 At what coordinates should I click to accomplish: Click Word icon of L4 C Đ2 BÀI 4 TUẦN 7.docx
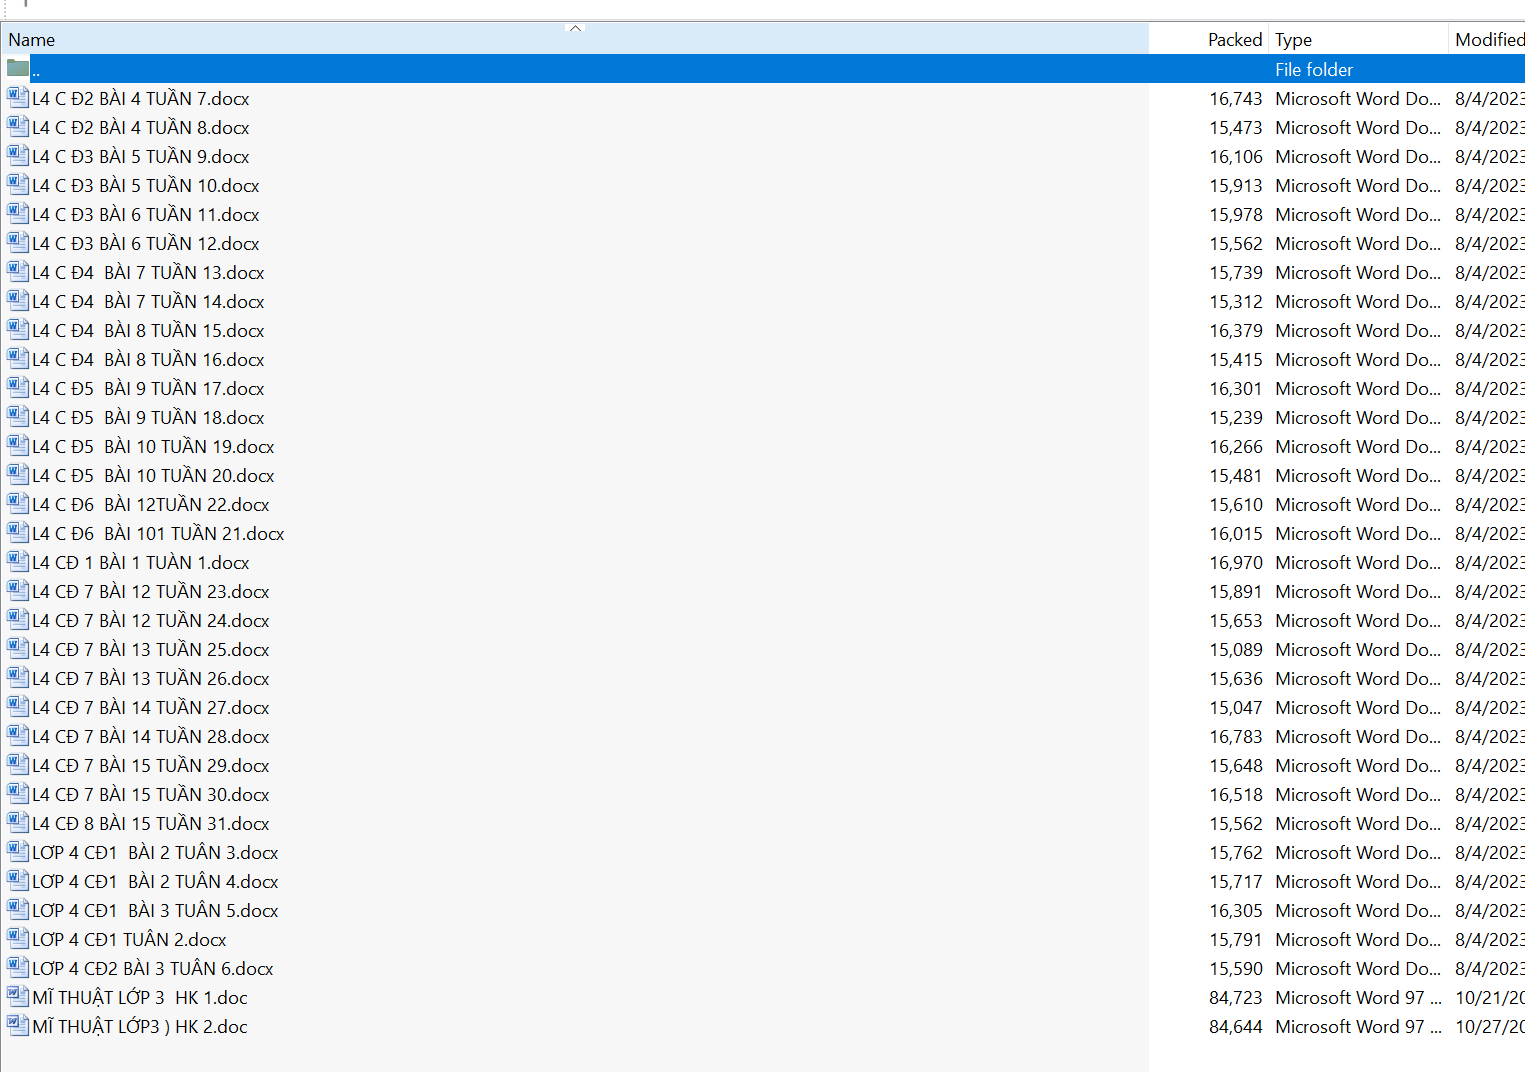click(x=18, y=97)
